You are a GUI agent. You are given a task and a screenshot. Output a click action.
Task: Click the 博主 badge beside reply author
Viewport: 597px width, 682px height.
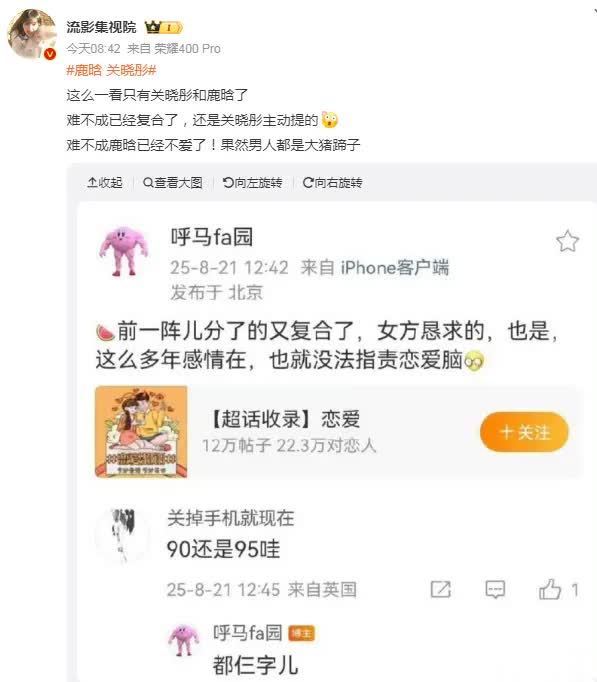301,633
